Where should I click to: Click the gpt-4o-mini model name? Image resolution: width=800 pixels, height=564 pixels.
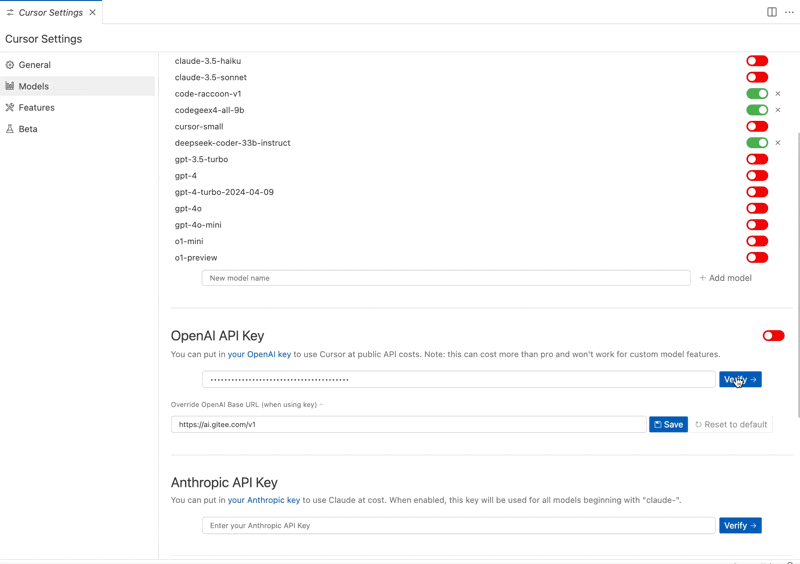click(x=198, y=225)
